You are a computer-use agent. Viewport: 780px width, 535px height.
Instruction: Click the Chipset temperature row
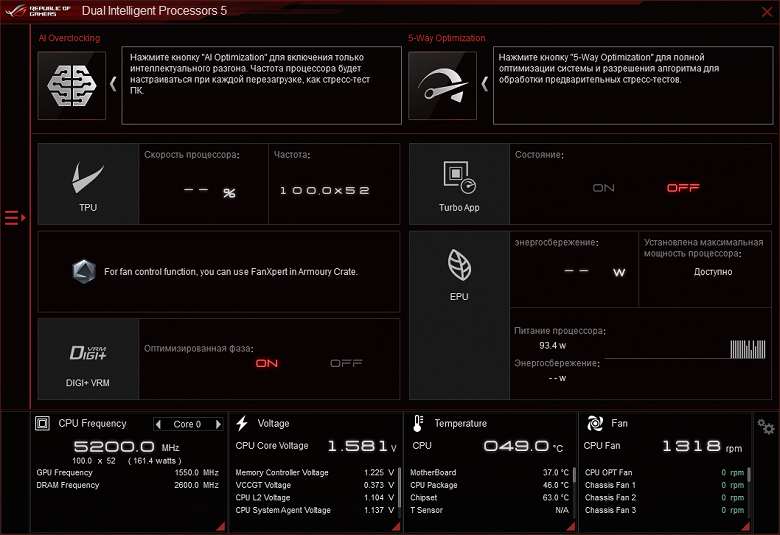(489, 498)
